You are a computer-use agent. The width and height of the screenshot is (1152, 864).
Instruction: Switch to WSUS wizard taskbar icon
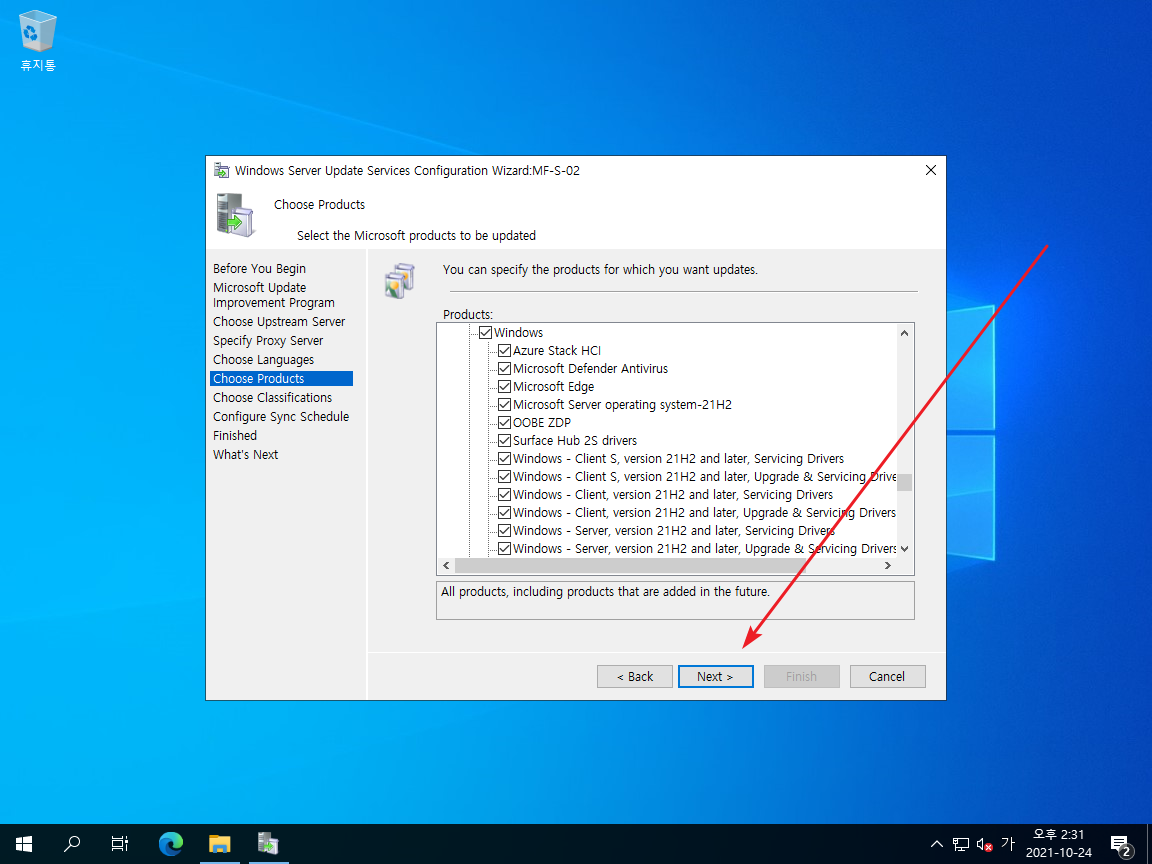click(268, 843)
